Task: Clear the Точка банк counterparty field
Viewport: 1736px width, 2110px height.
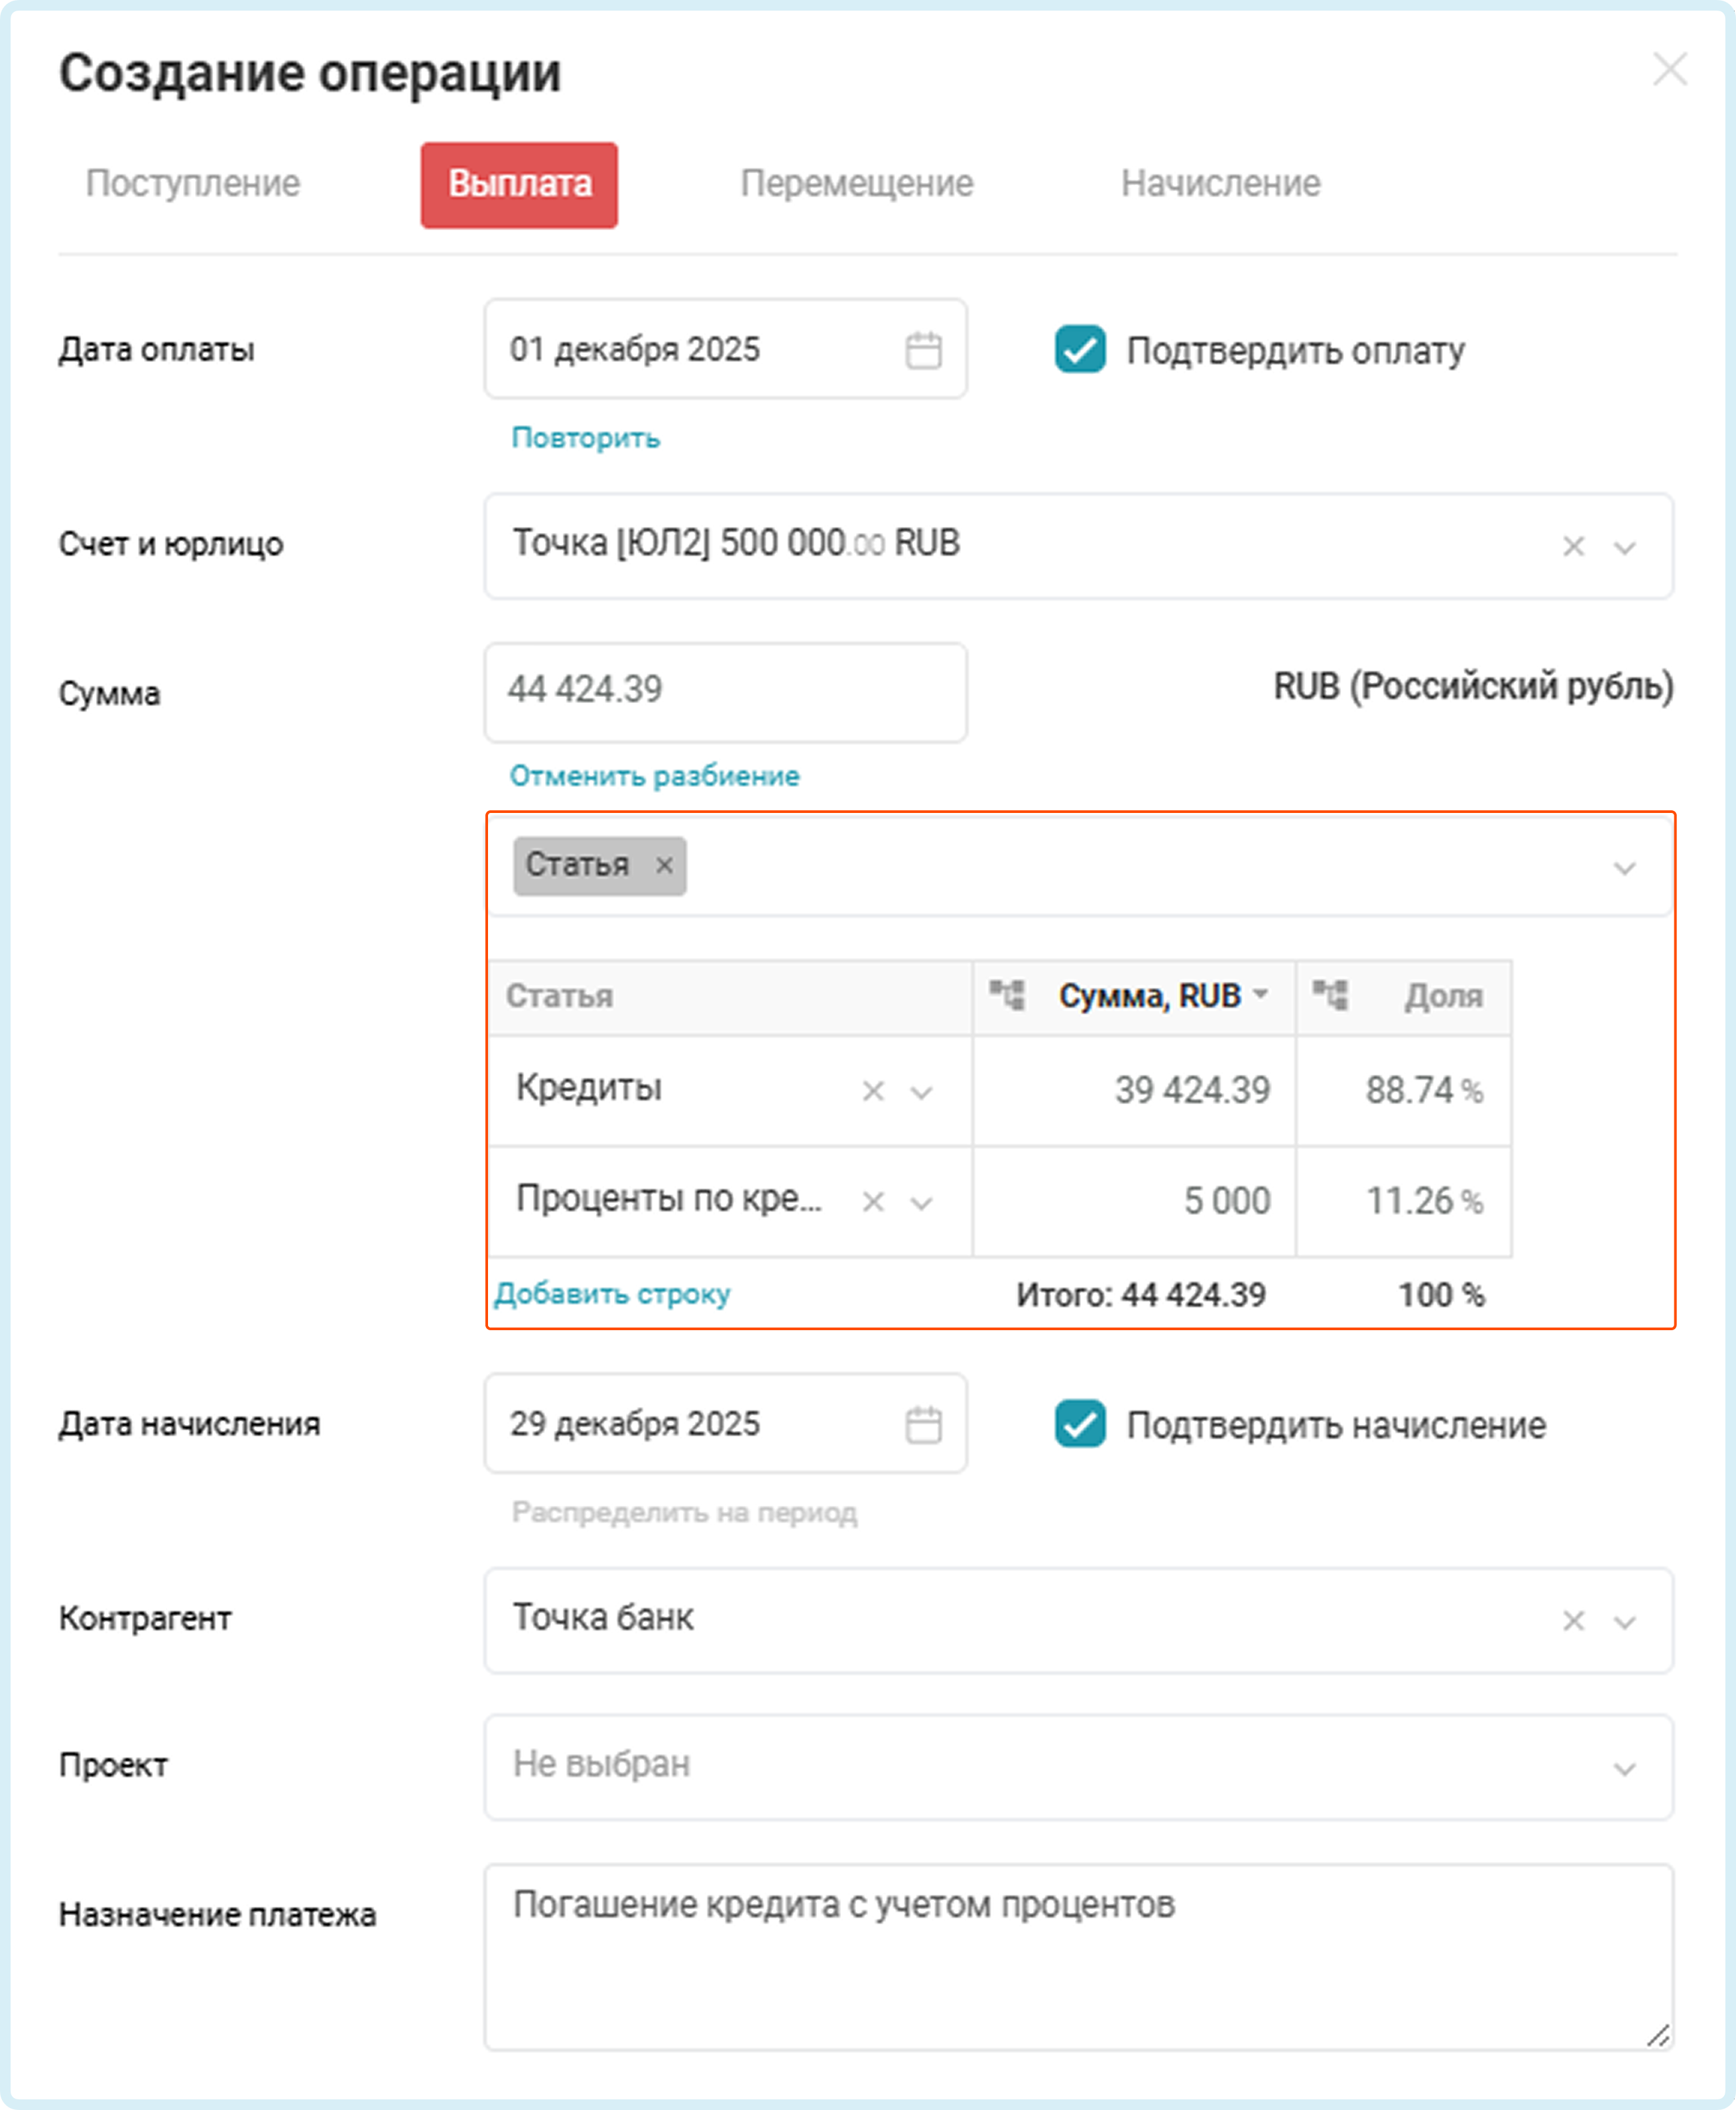Action: click(x=1573, y=1621)
